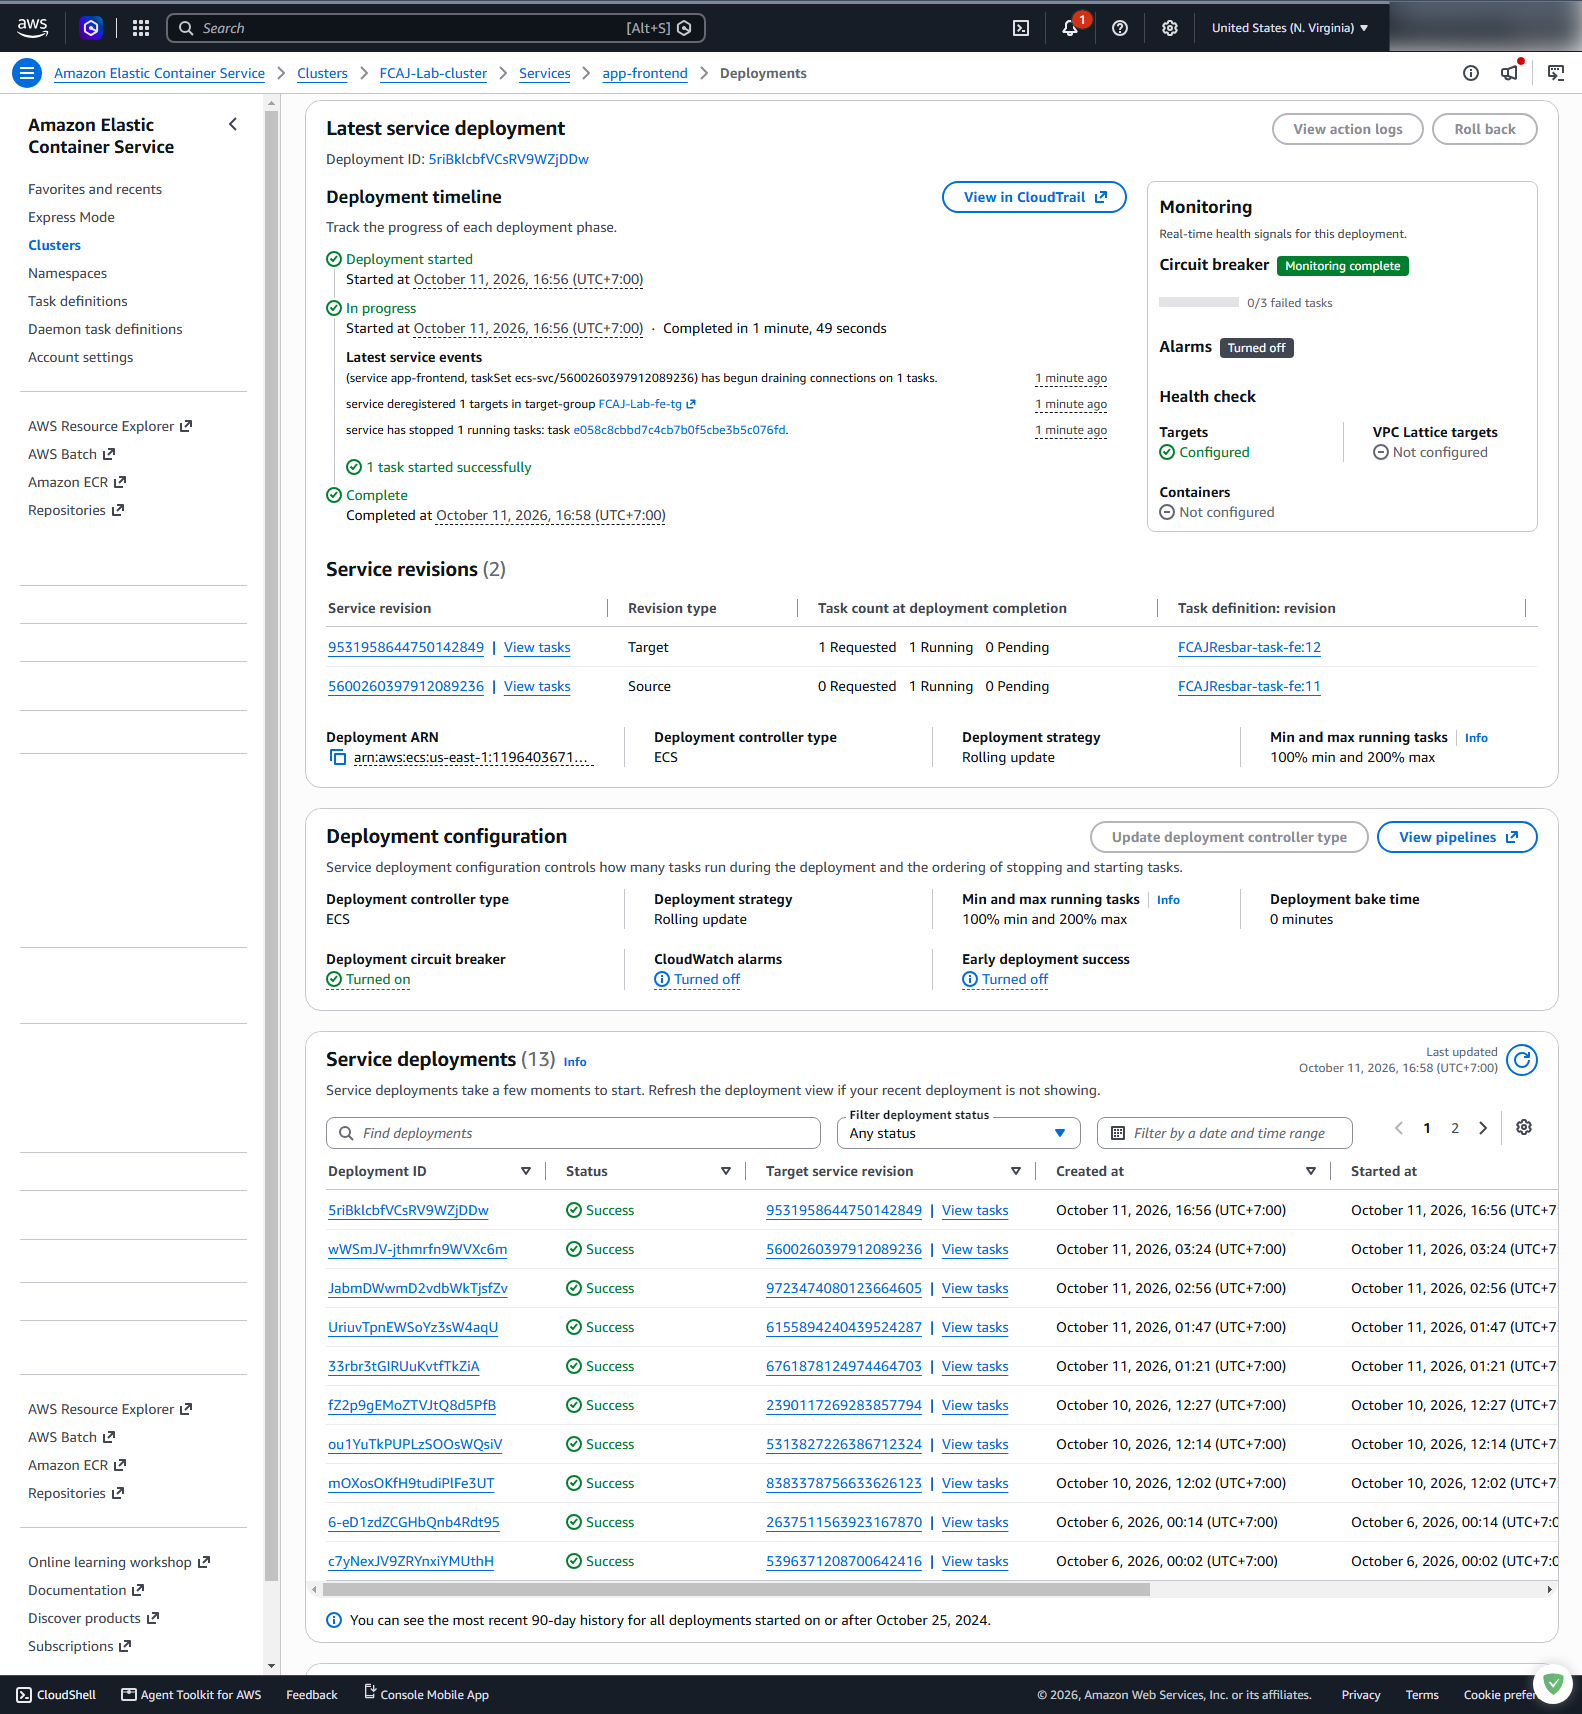Screen dimensions: 1582x1714
Task: Open Namespaces in the sidebar
Action: coord(67,273)
